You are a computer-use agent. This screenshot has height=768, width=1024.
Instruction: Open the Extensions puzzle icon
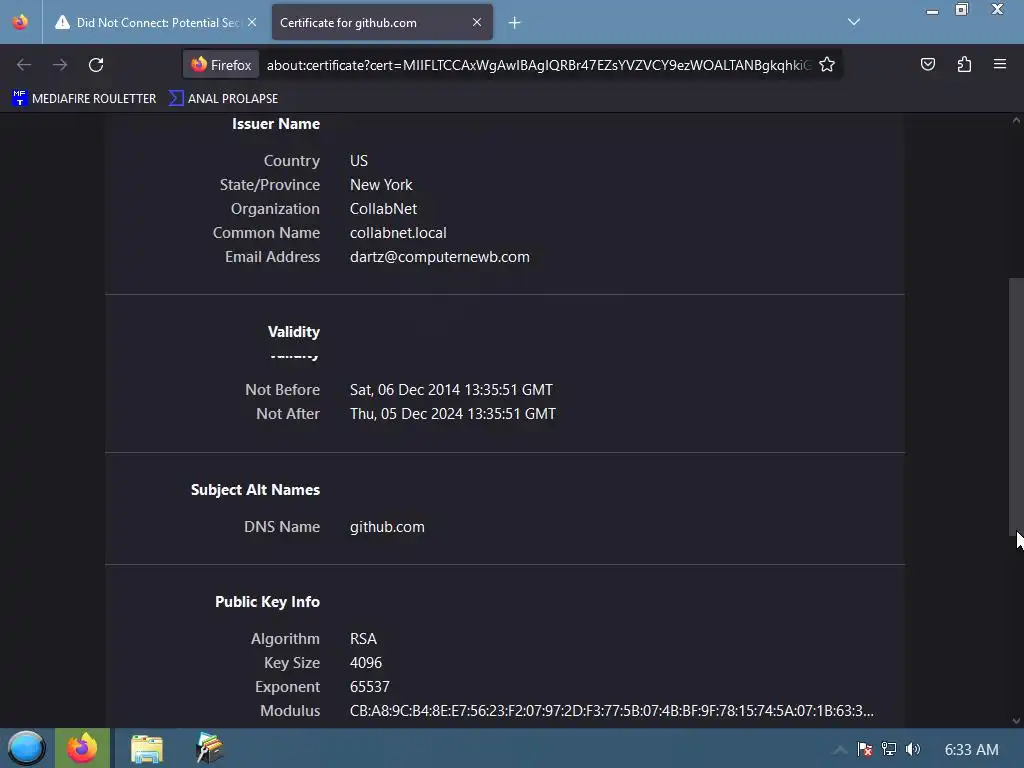click(x=964, y=64)
